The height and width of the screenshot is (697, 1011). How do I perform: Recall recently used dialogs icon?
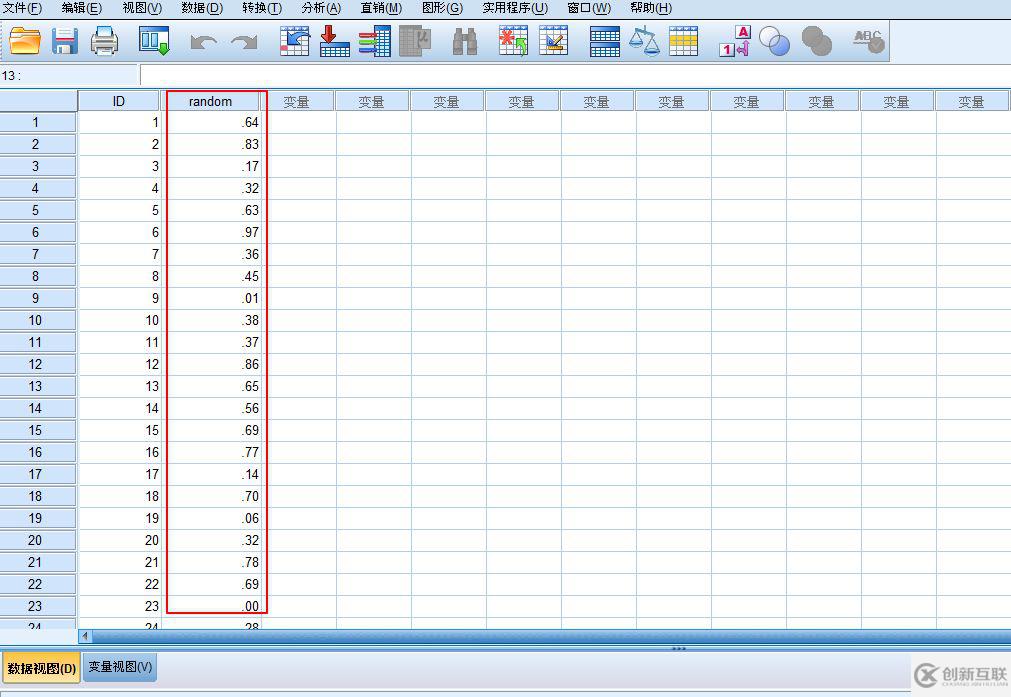click(154, 41)
